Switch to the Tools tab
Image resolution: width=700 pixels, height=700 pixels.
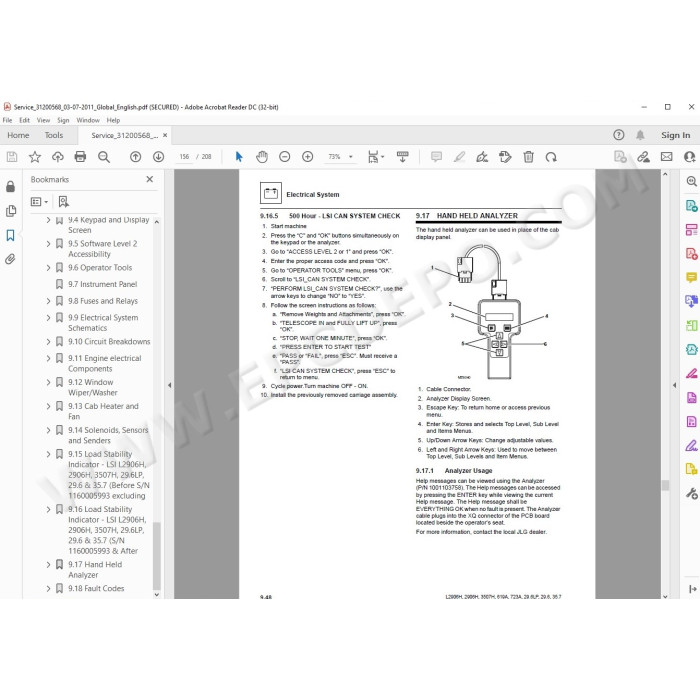coord(54,135)
